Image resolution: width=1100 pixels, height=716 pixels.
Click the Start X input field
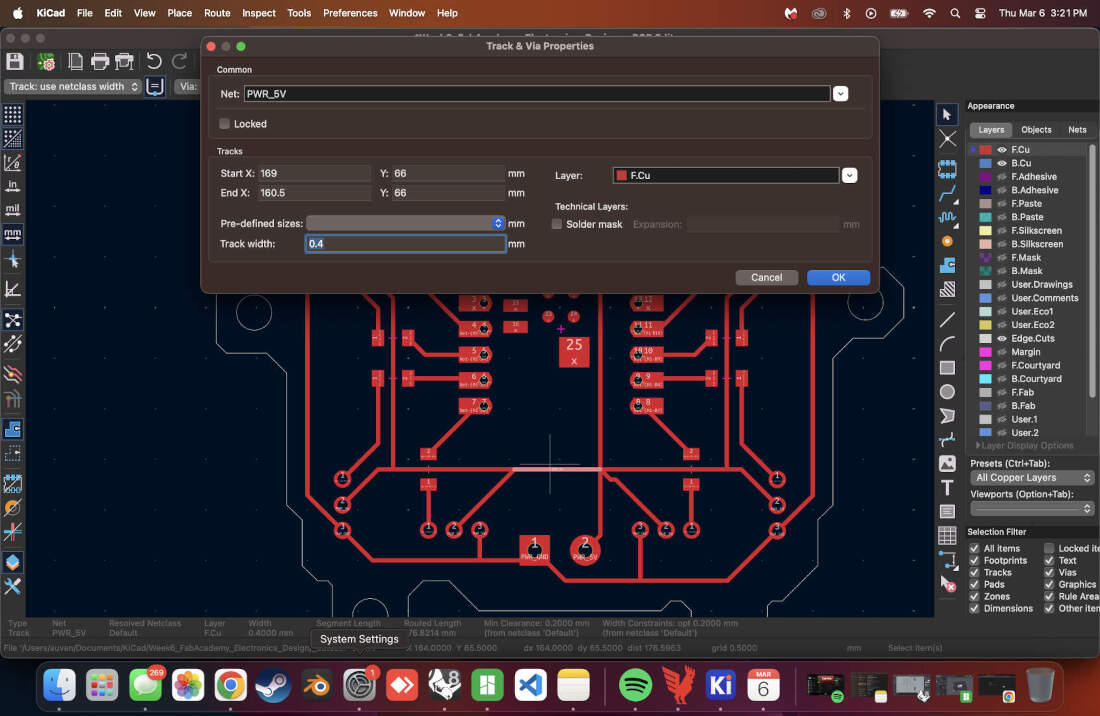click(x=314, y=173)
